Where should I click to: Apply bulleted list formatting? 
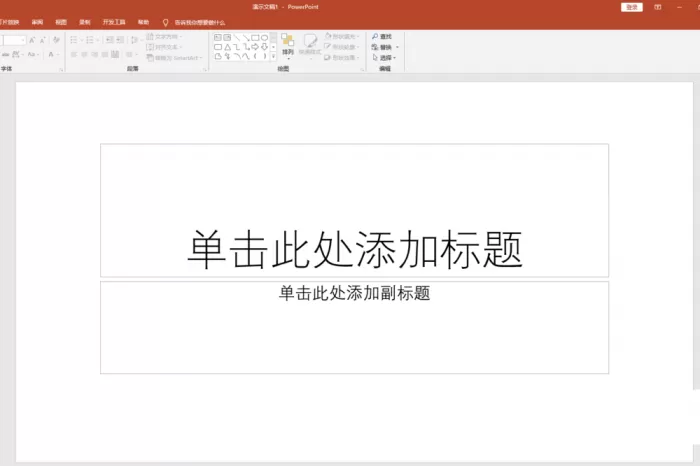pyautogui.click(x=74, y=40)
